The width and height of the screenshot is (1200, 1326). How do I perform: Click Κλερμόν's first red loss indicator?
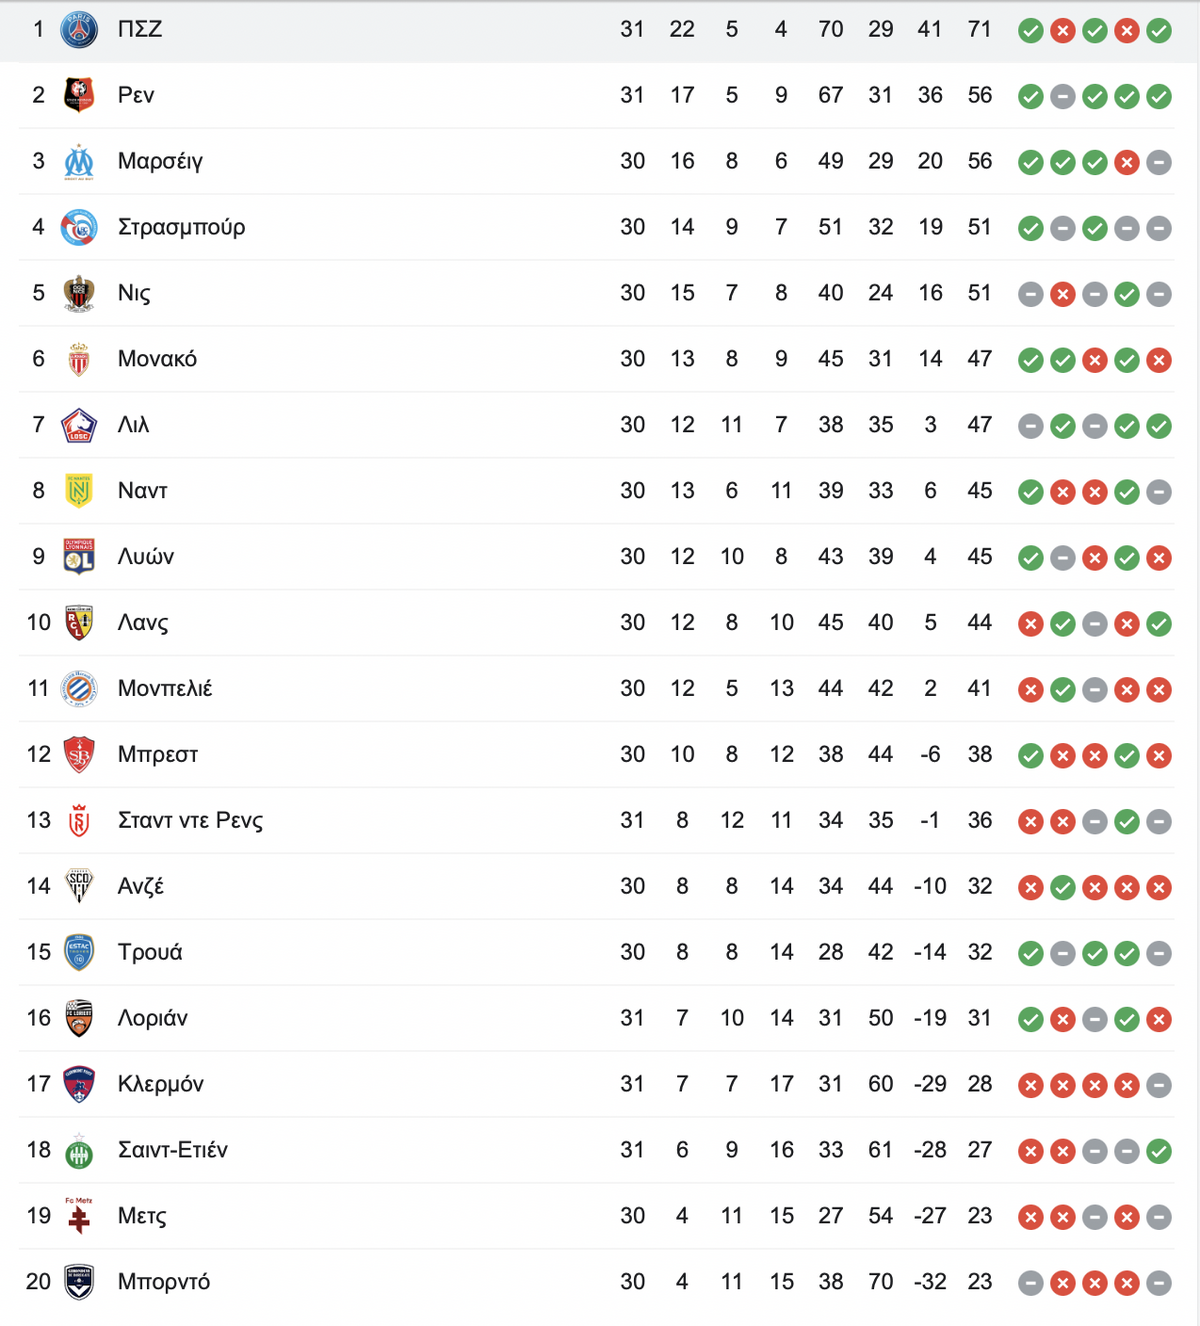tap(1031, 1085)
